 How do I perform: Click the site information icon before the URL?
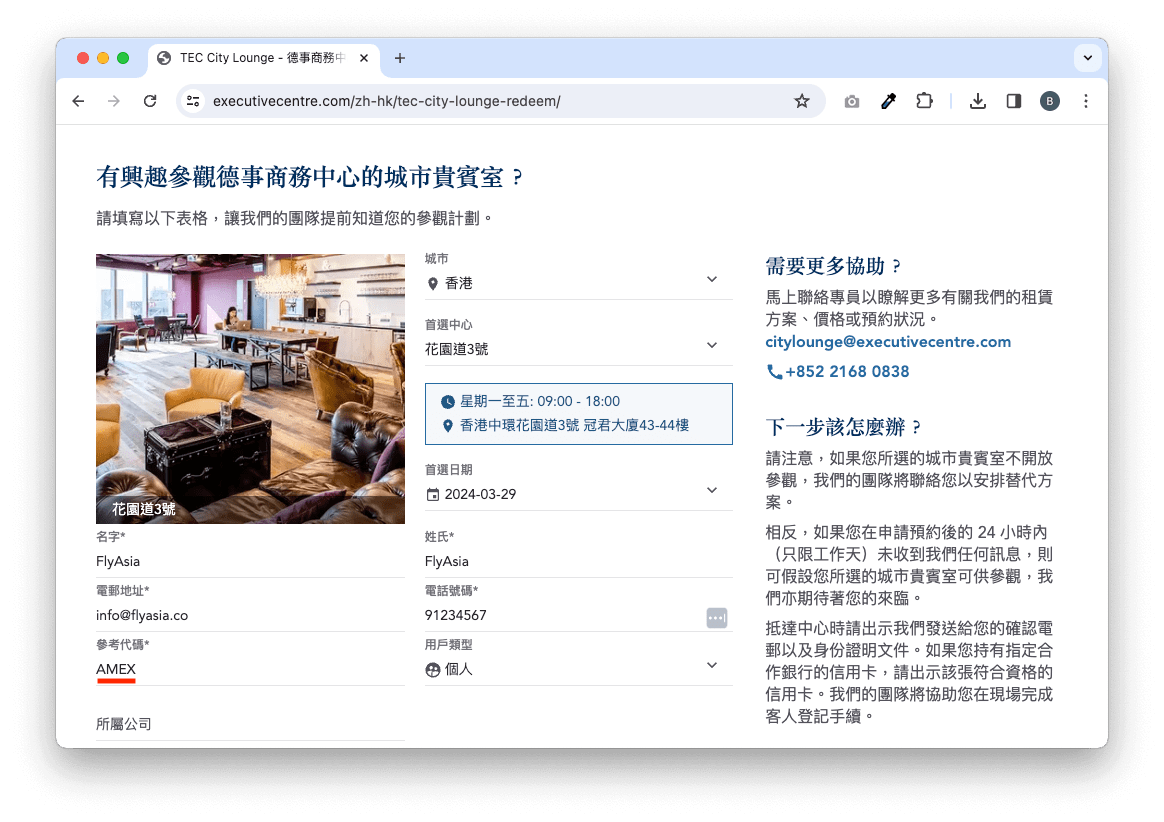(x=193, y=101)
